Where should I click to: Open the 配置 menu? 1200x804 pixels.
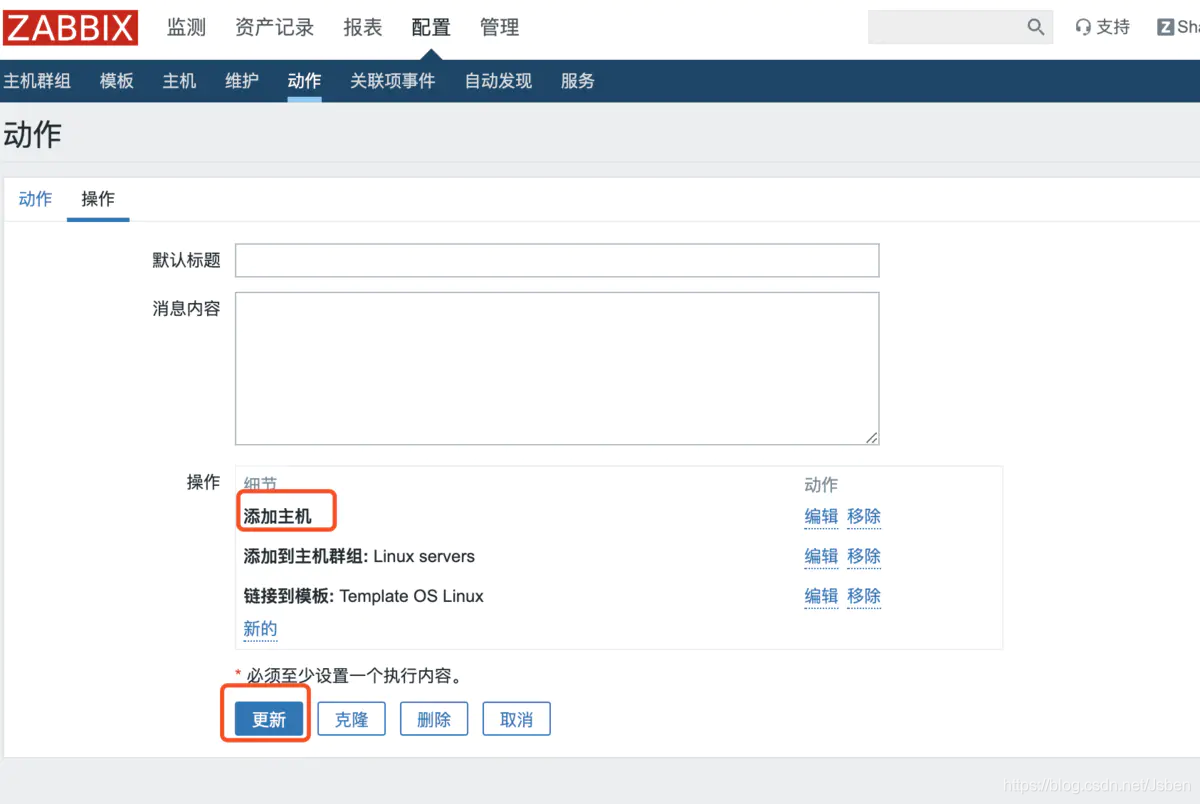tap(431, 27)
